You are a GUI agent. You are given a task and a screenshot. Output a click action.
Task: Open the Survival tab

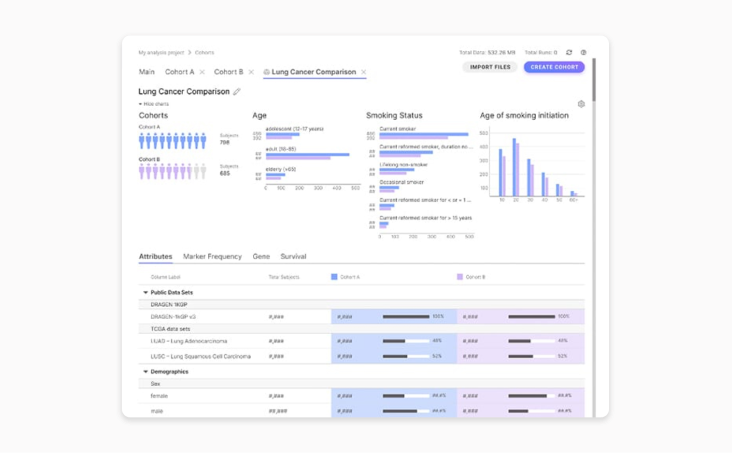[293, 257]
